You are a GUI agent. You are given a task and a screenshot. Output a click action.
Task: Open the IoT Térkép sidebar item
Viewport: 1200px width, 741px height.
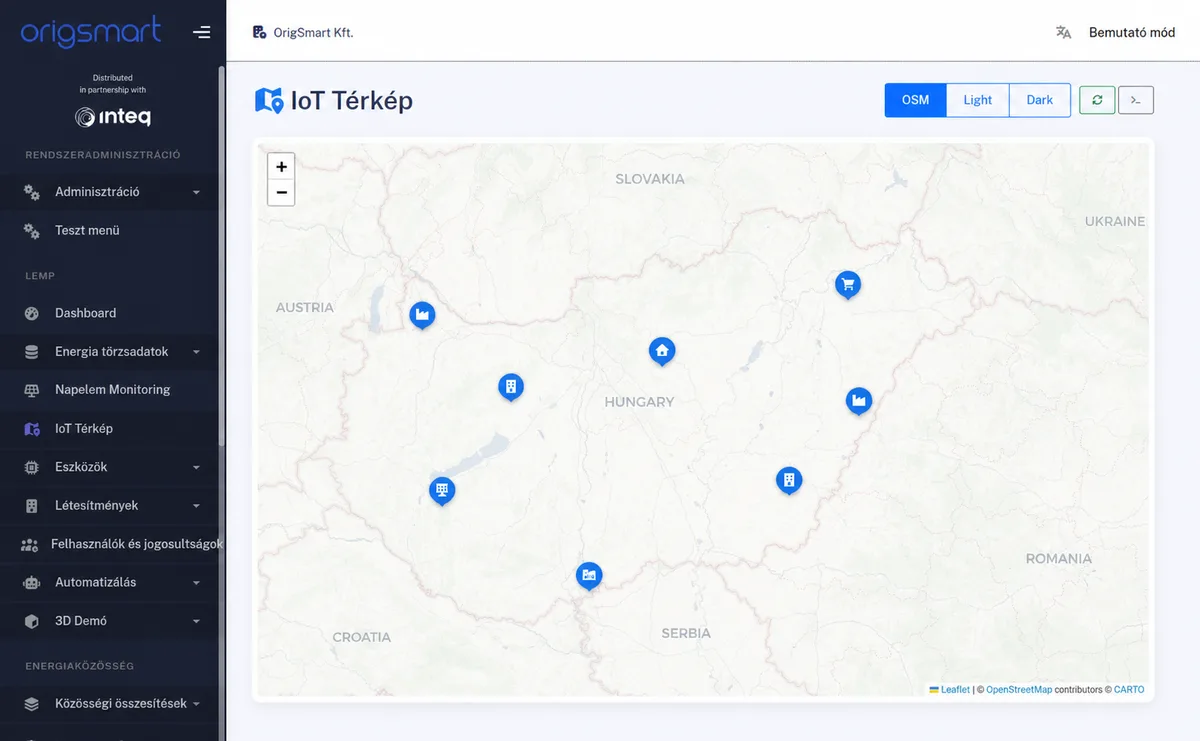pos(110,428)
